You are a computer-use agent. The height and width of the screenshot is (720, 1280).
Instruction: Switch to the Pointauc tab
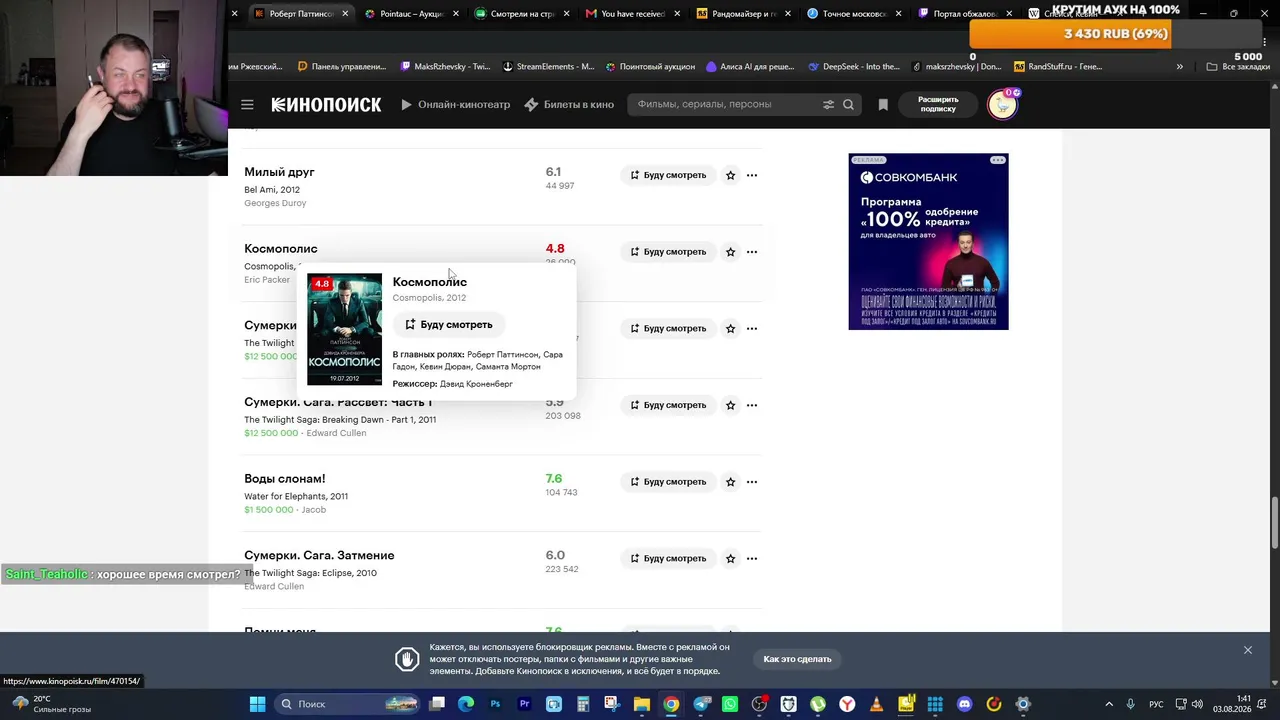[411, 14]
